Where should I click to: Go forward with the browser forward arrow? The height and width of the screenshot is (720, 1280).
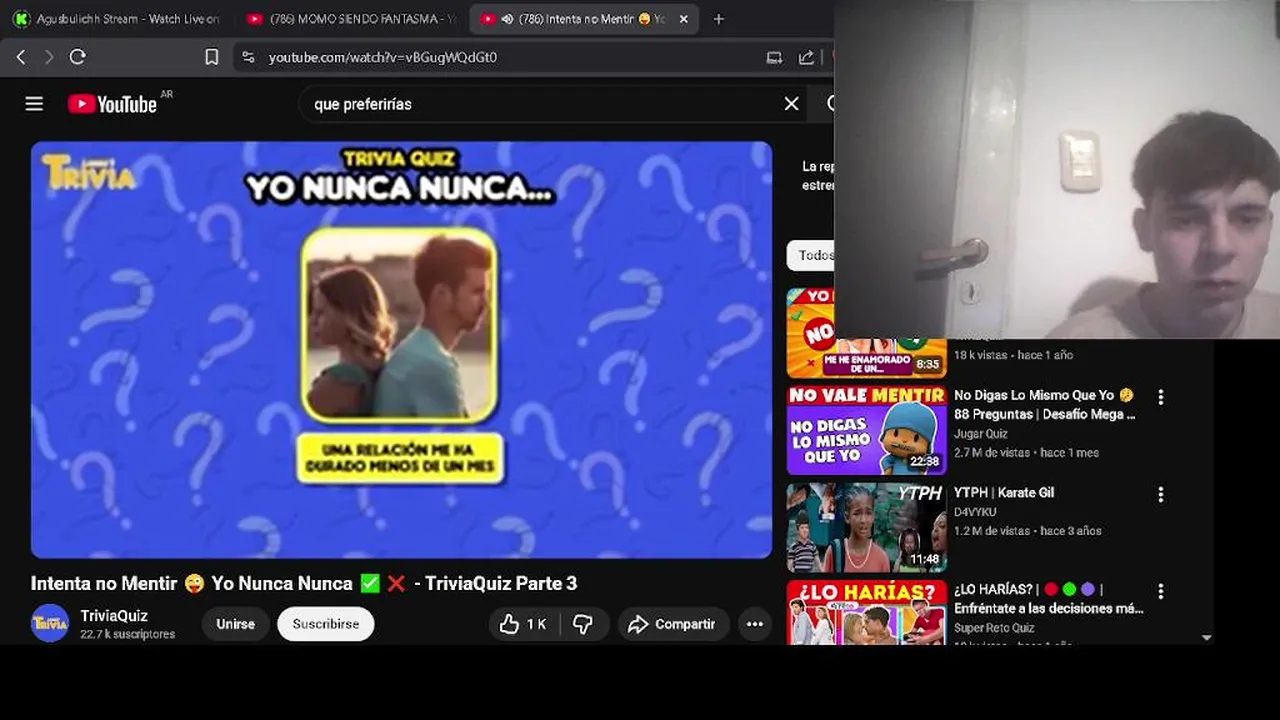(48, 57)
